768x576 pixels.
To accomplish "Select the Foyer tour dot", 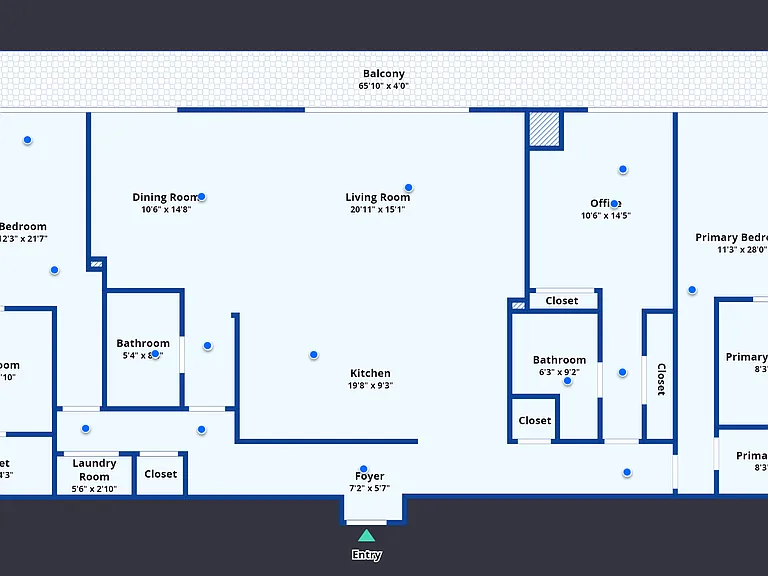I will 363,469.
